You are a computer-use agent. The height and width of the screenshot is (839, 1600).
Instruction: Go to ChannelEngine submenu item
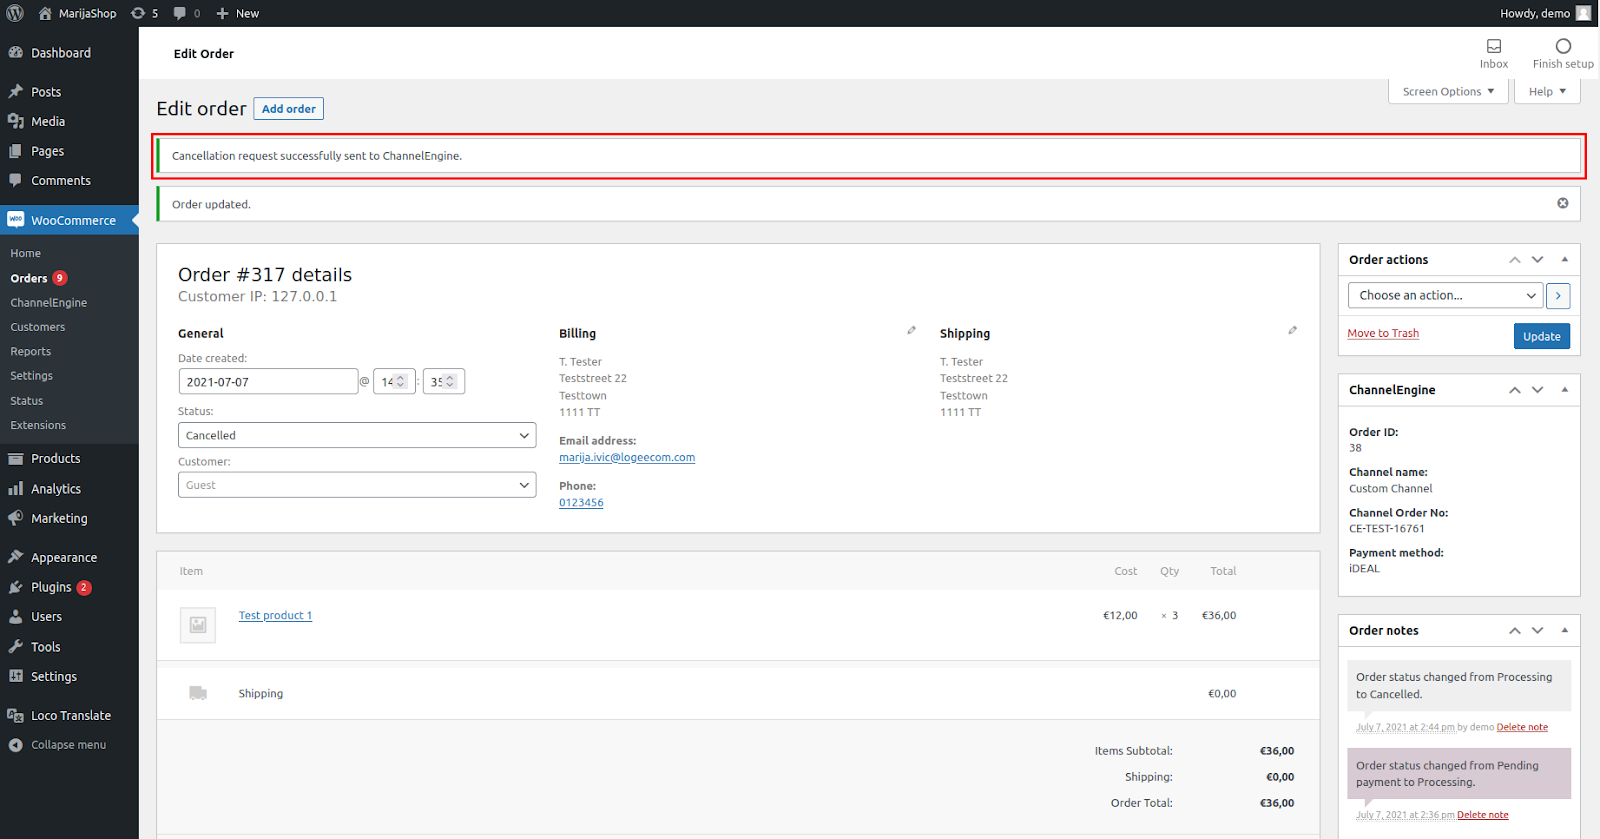click(48, 303)
